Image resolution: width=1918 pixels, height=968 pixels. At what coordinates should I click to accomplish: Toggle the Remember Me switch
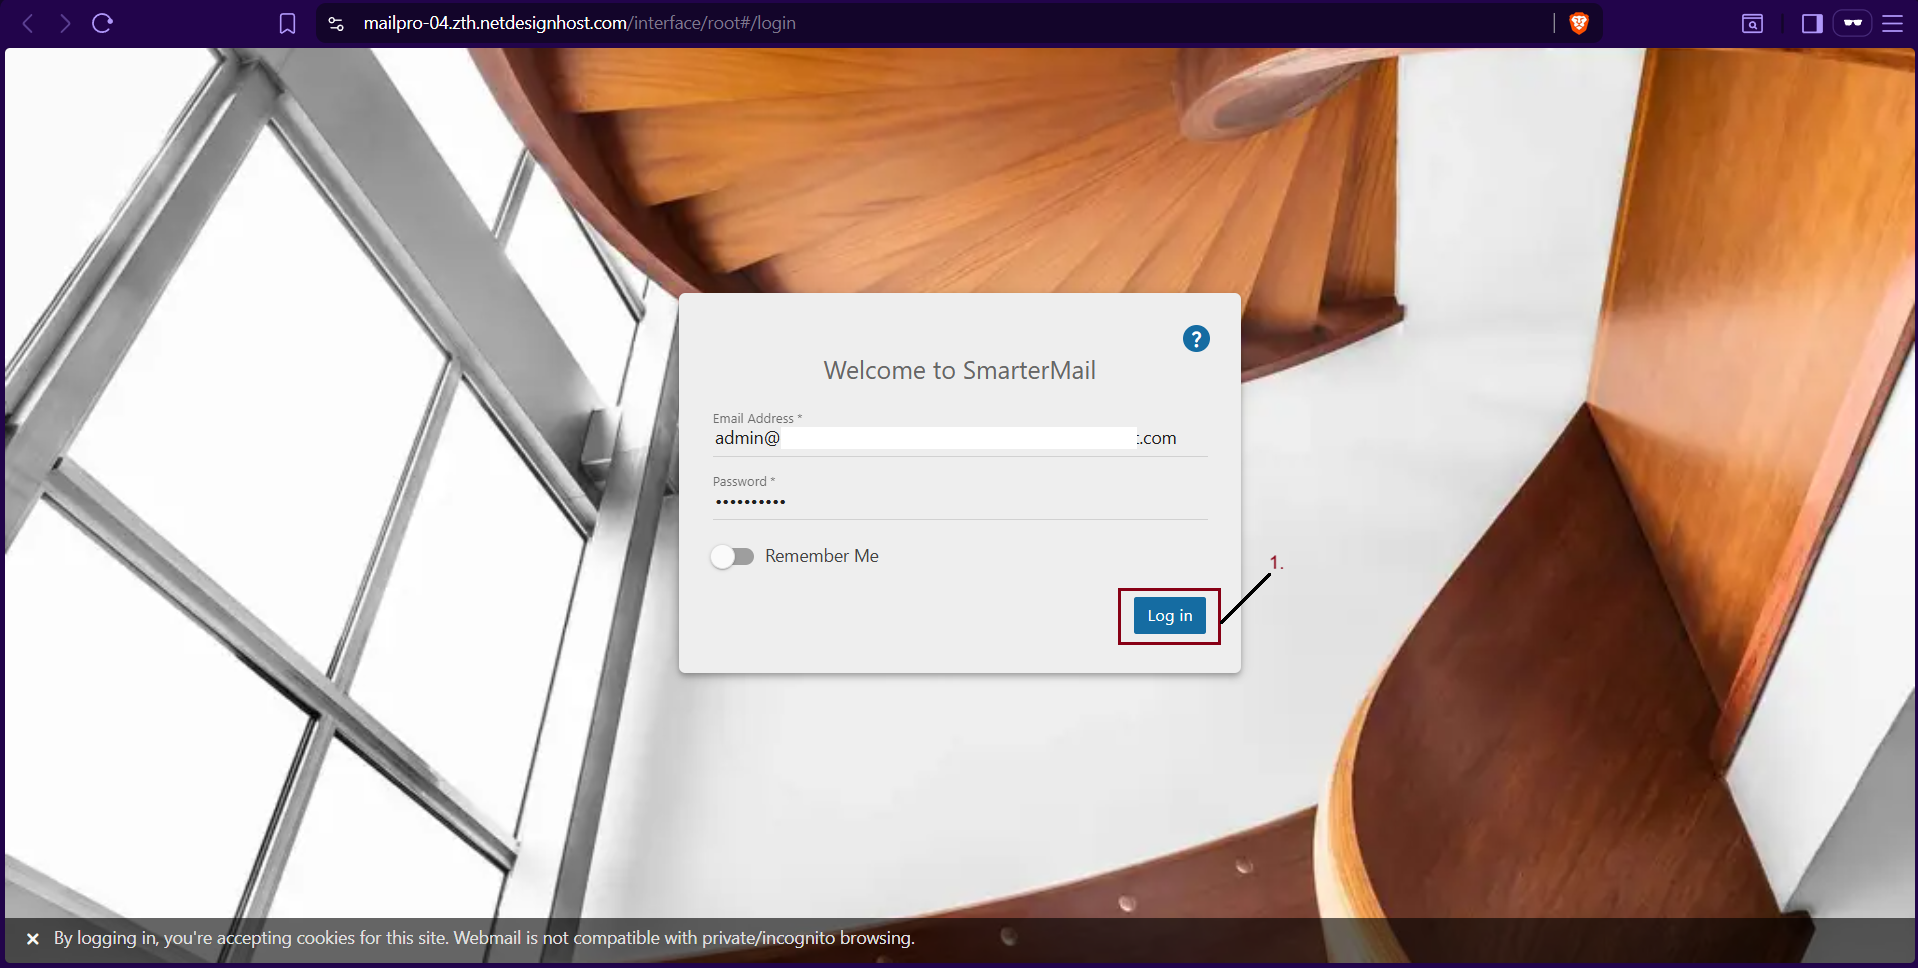pos(732,556)
